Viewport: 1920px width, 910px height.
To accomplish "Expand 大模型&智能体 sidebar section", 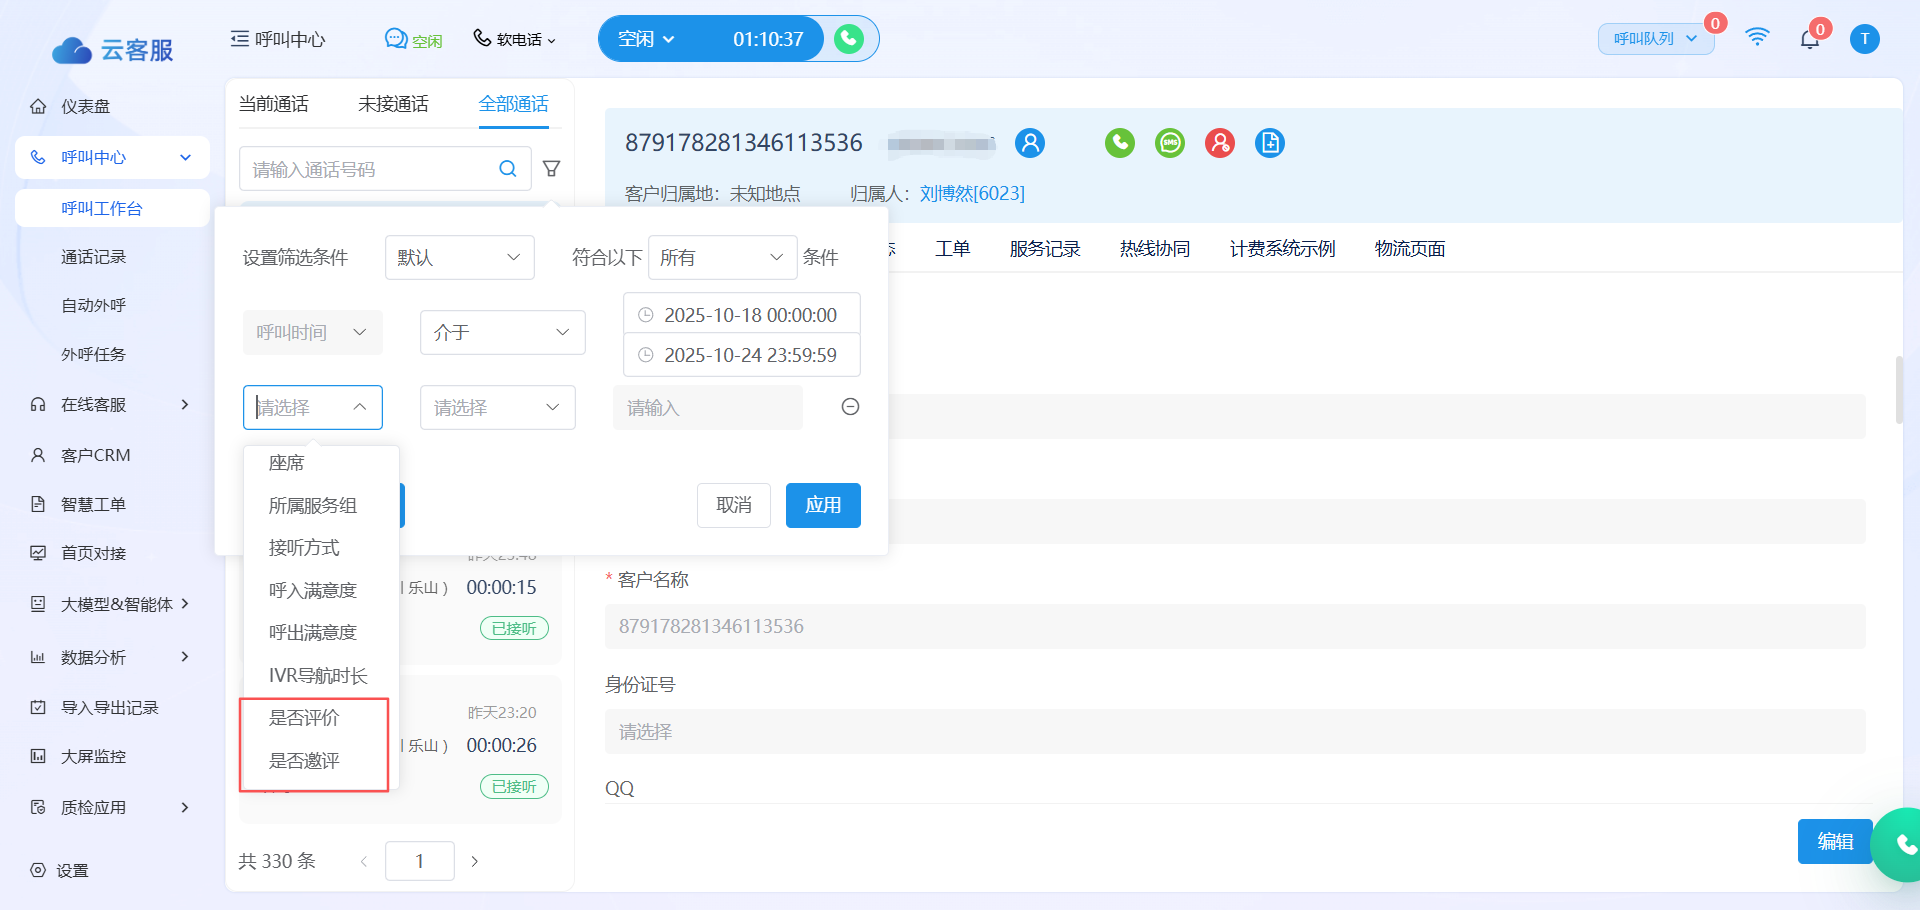I will [185, 604].
